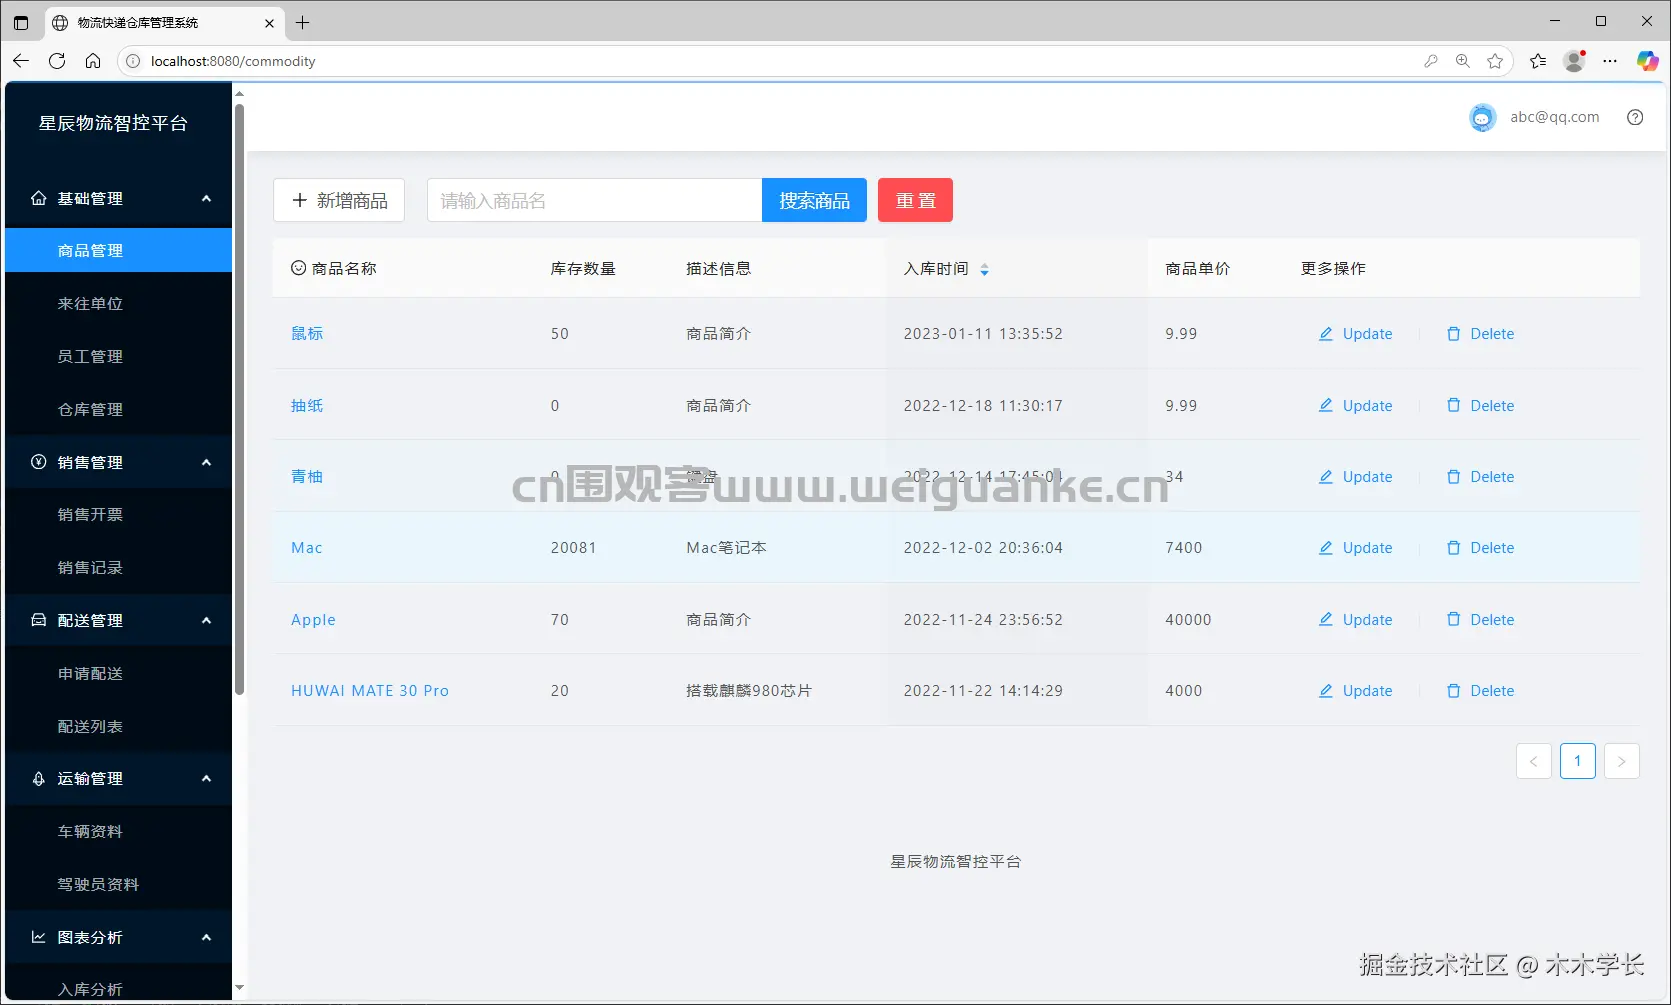Image resolution: width=1671 pixels, height=1005 pixels.
Task: Select 商品管理 in the sidebar
Action: pyautogui.click(x=118, y=250)
